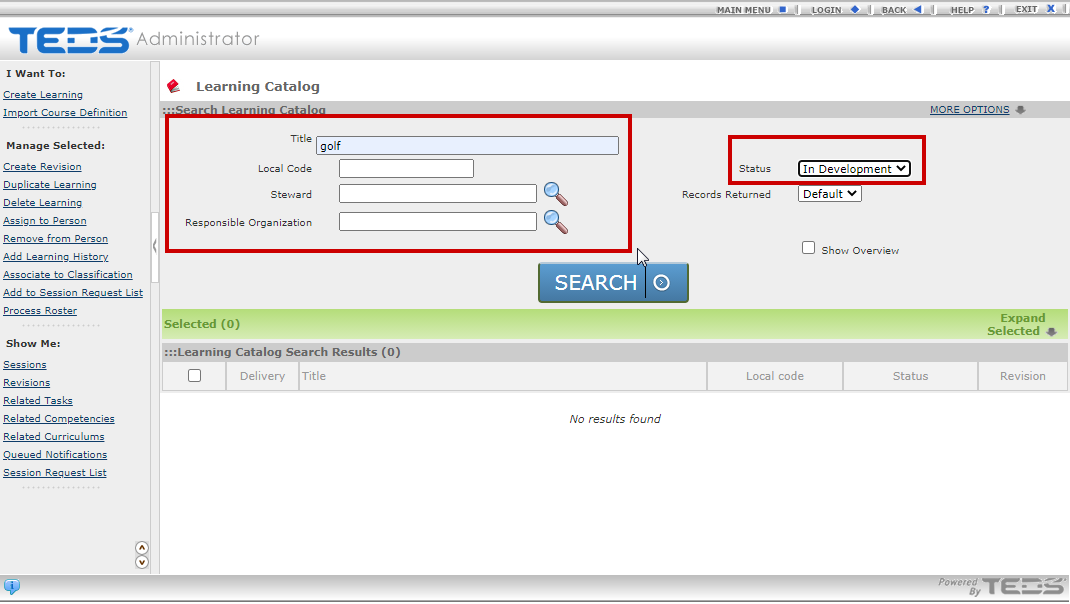Click the info icon in the bottom-left status bar

point(12,586)
